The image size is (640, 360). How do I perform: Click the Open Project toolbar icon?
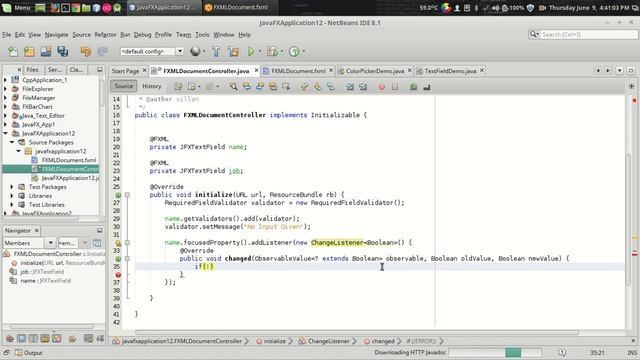pos(46,51)
